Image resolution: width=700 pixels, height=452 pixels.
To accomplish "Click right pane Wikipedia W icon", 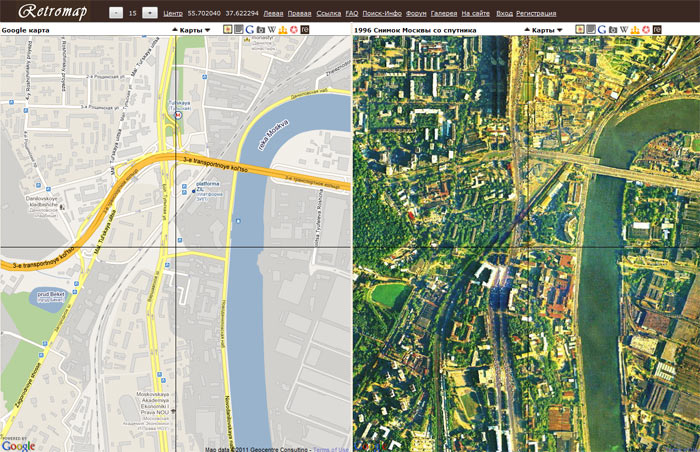I will click(x=624, y=29).
